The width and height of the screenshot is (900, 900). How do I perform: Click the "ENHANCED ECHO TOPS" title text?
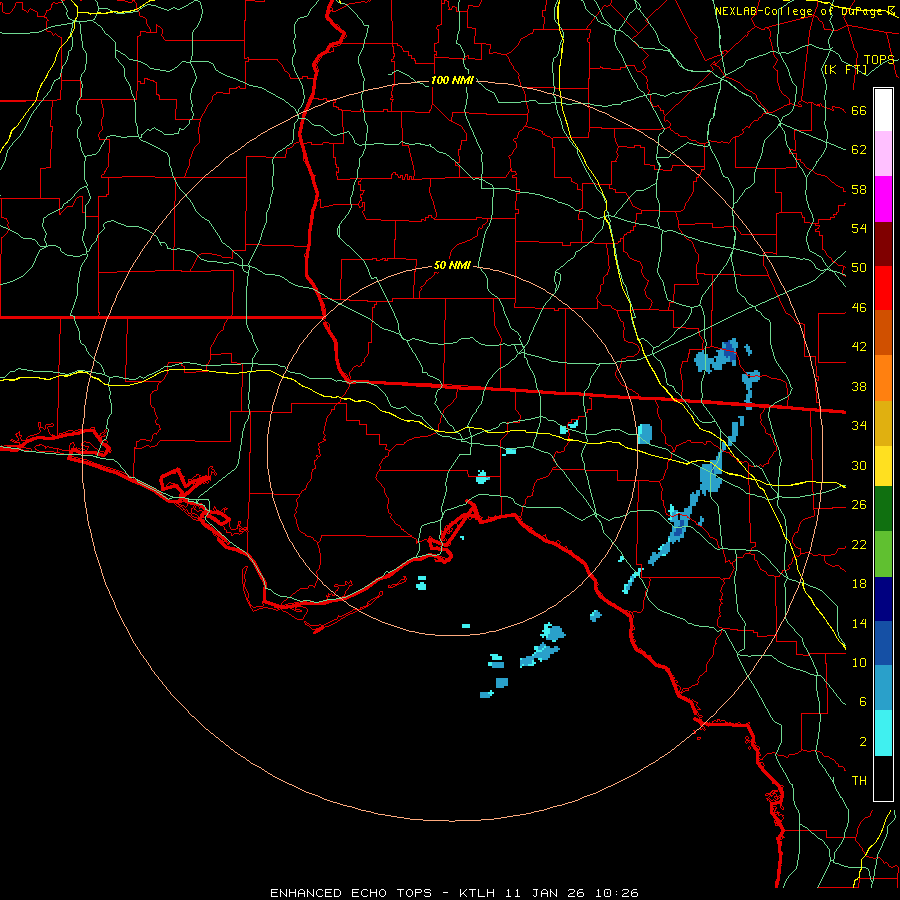[351, 893]
